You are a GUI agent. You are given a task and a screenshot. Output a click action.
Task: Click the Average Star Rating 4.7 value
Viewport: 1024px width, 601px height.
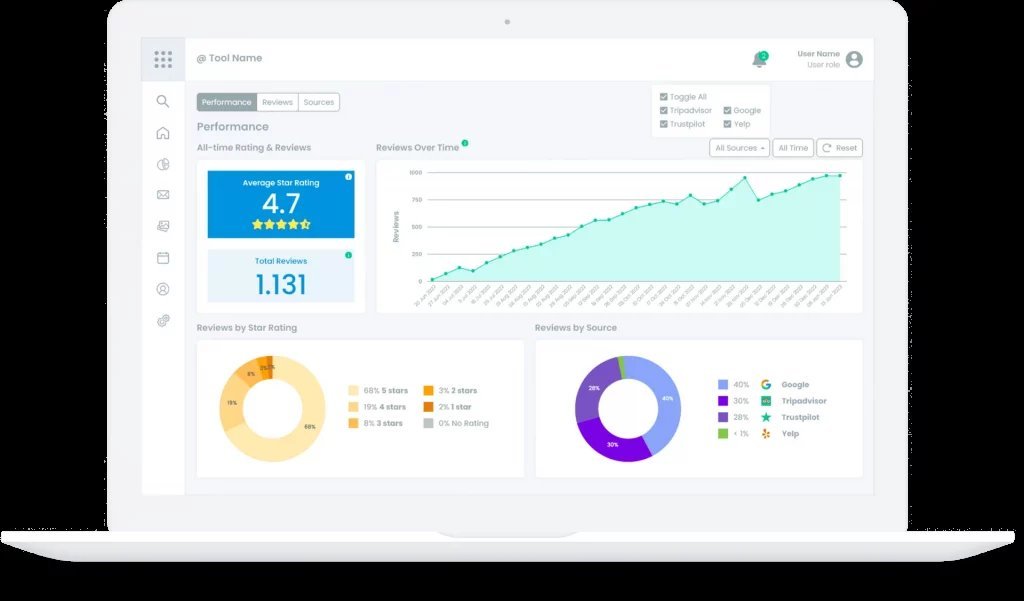coord(281,204)
